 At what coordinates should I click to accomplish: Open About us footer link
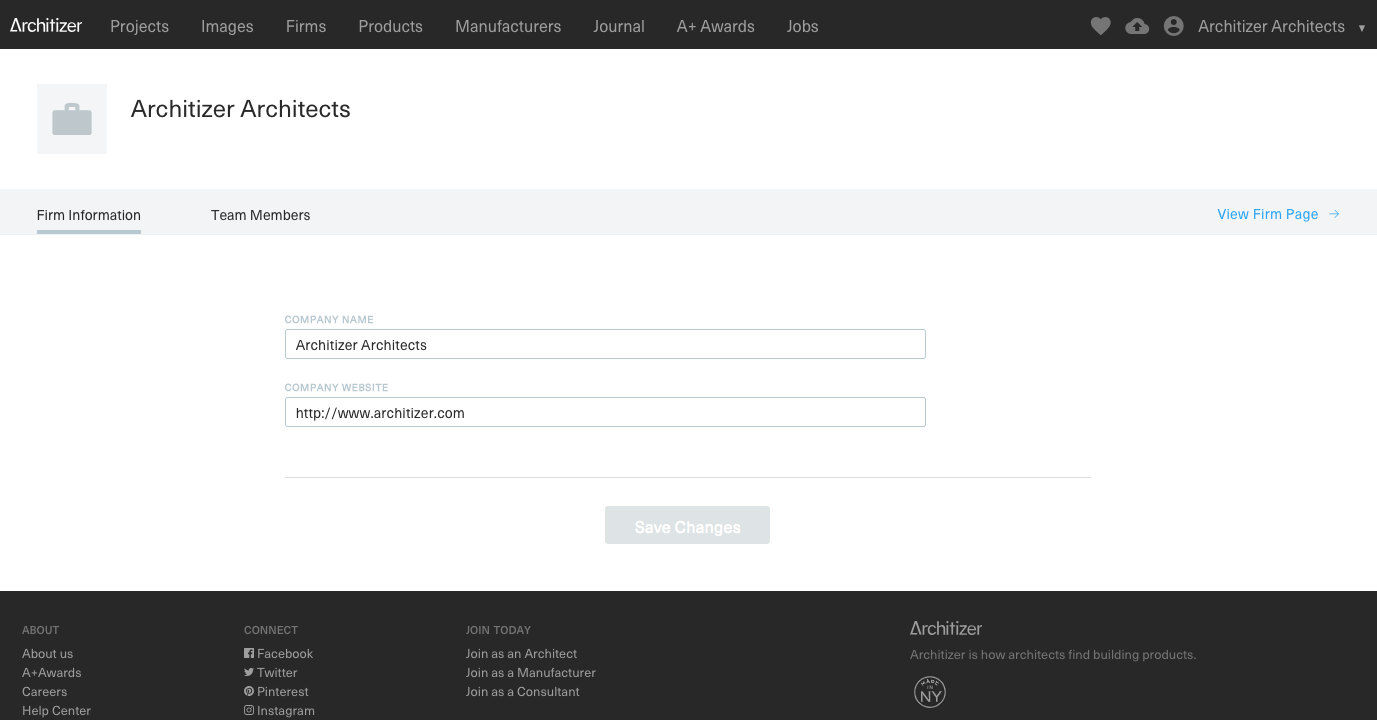pyautogui.click(x=47, y=653)
